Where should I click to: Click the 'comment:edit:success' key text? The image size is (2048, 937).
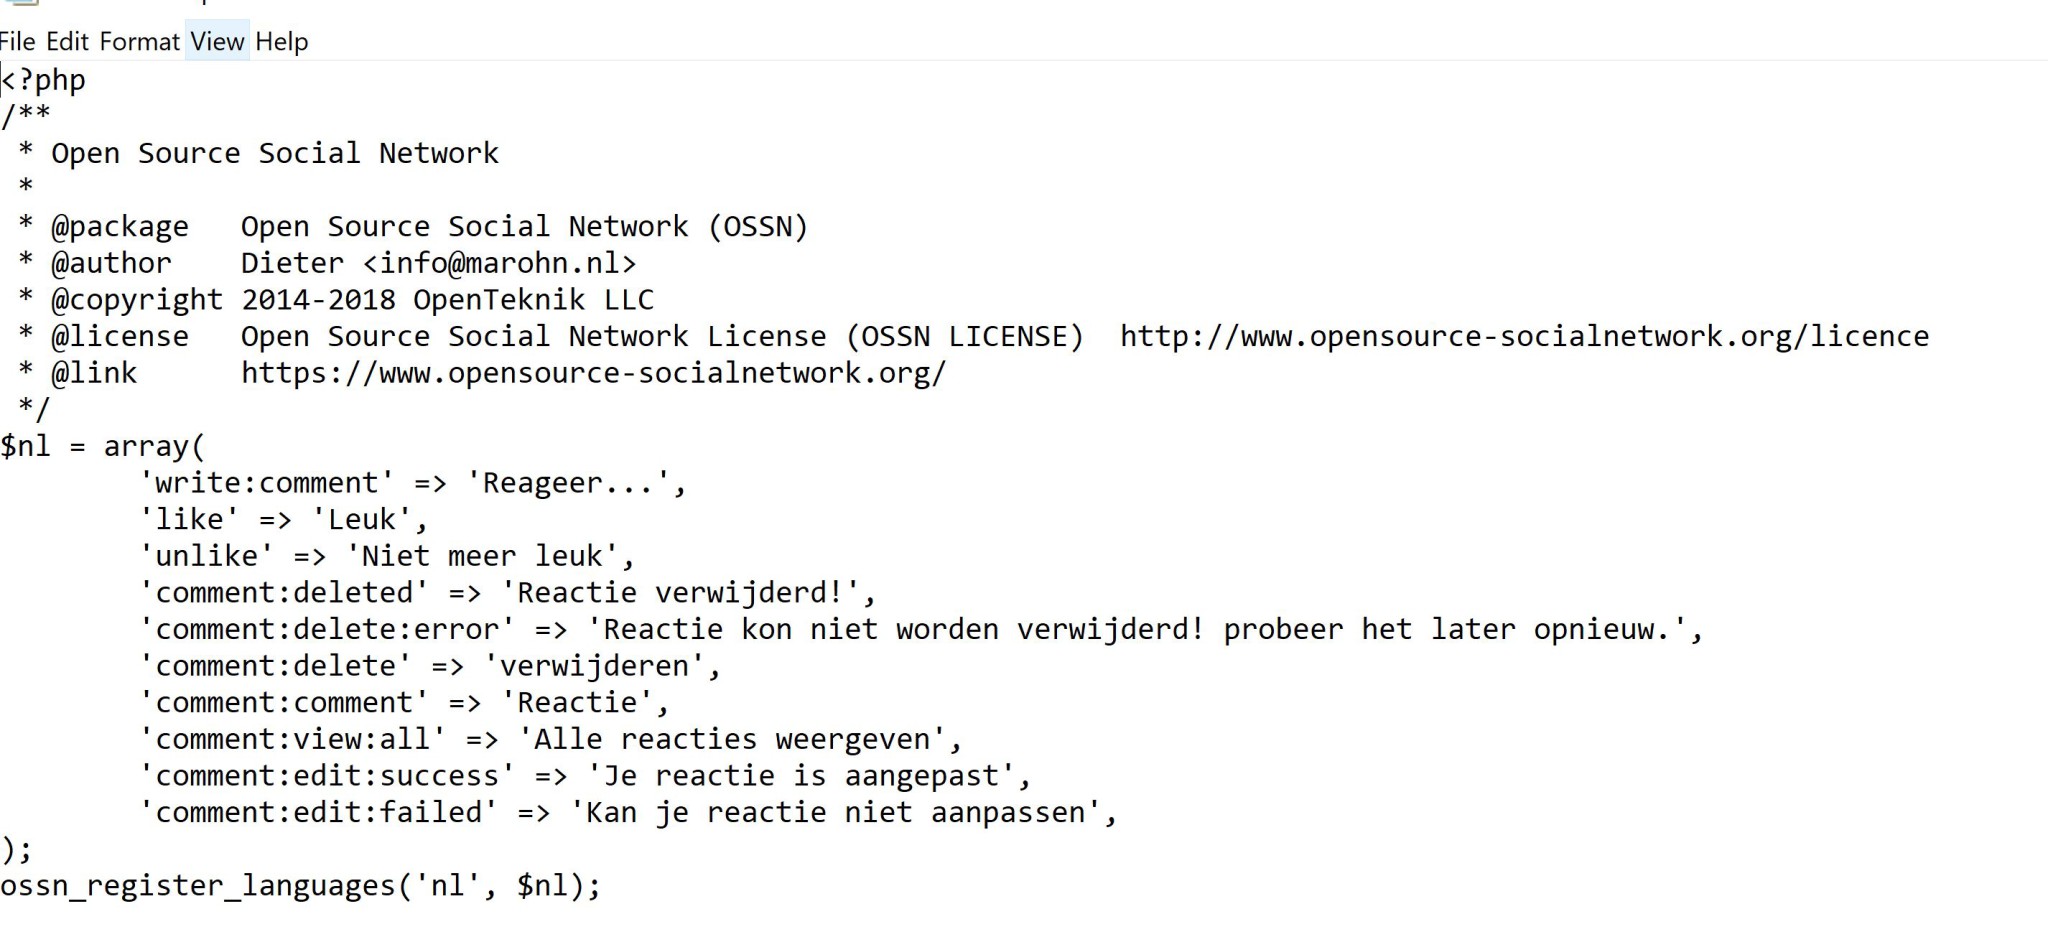[327, 776]
